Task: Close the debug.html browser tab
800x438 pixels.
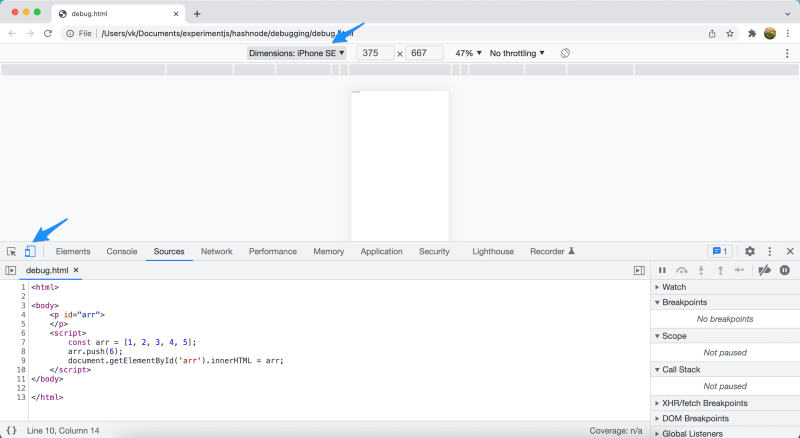Action: (x=176, y=14)
